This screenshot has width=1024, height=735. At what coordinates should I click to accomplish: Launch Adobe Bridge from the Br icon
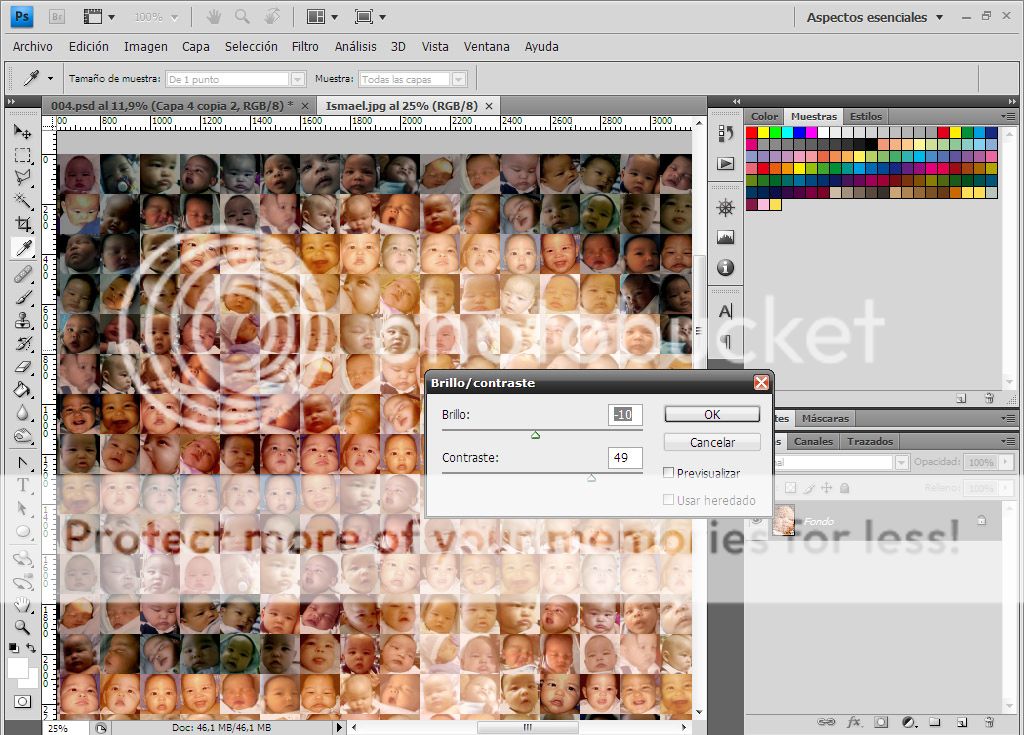[57, 17]
